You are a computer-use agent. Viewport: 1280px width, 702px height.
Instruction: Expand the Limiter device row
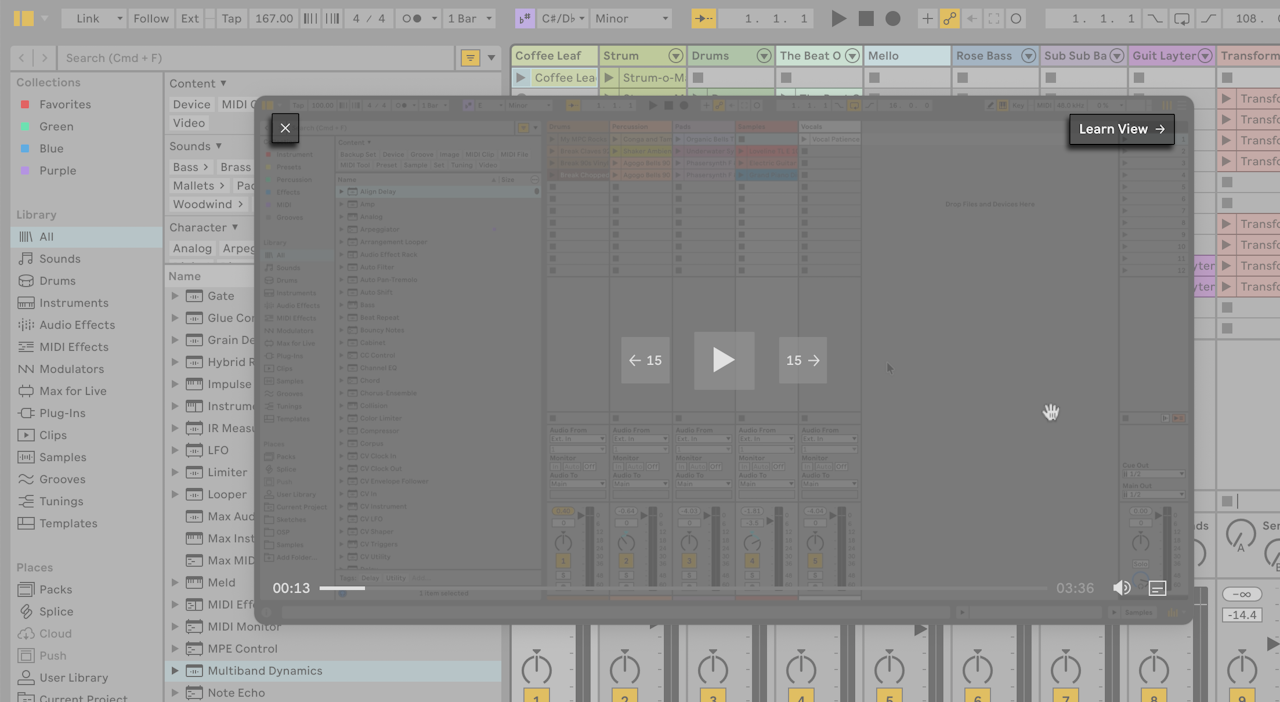pyautogui.click(x=175, y=472)
